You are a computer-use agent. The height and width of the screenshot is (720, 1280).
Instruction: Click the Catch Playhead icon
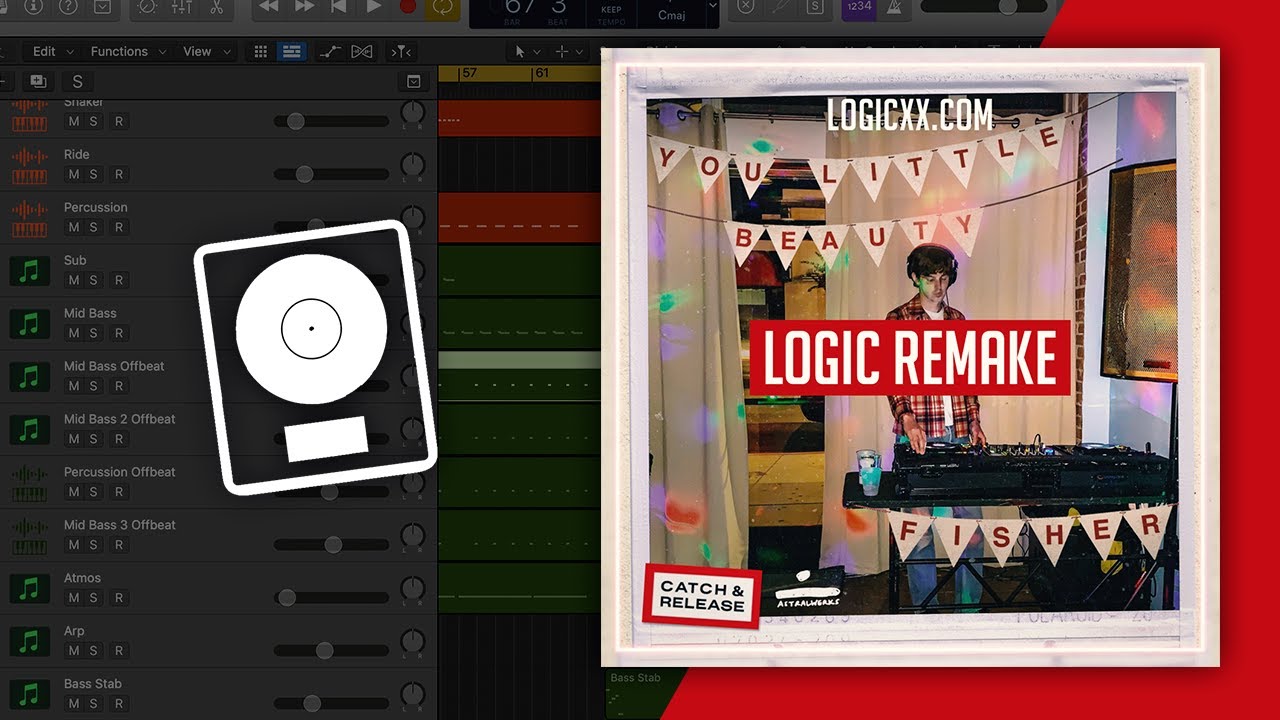coord(401,51)
